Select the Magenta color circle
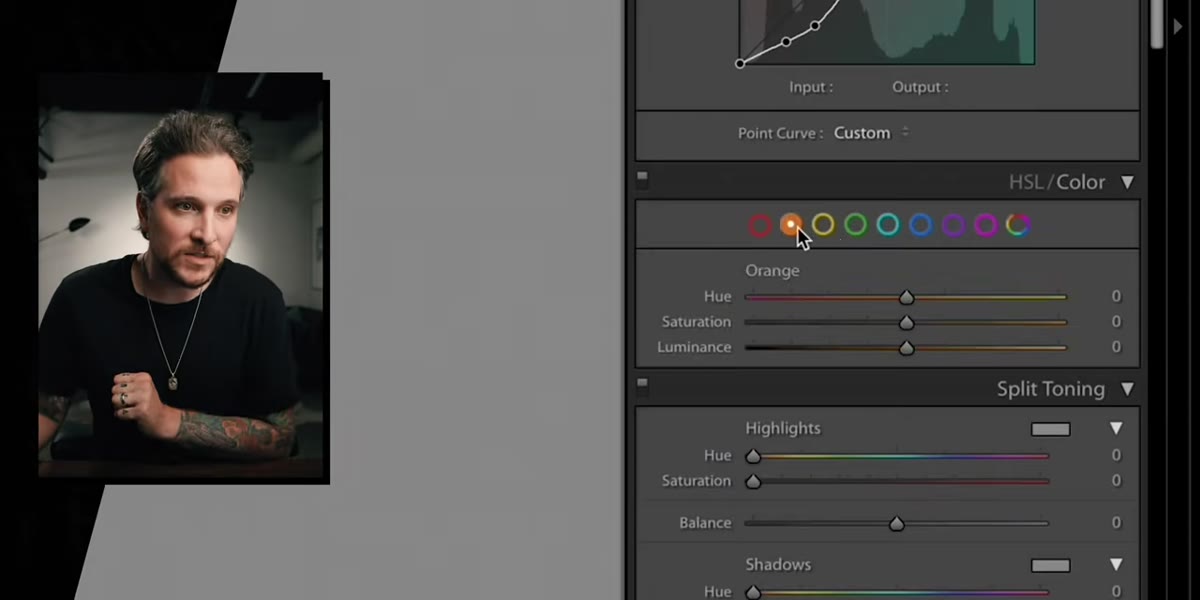This screenshot has height=600, width=1200. pos(986,225)
